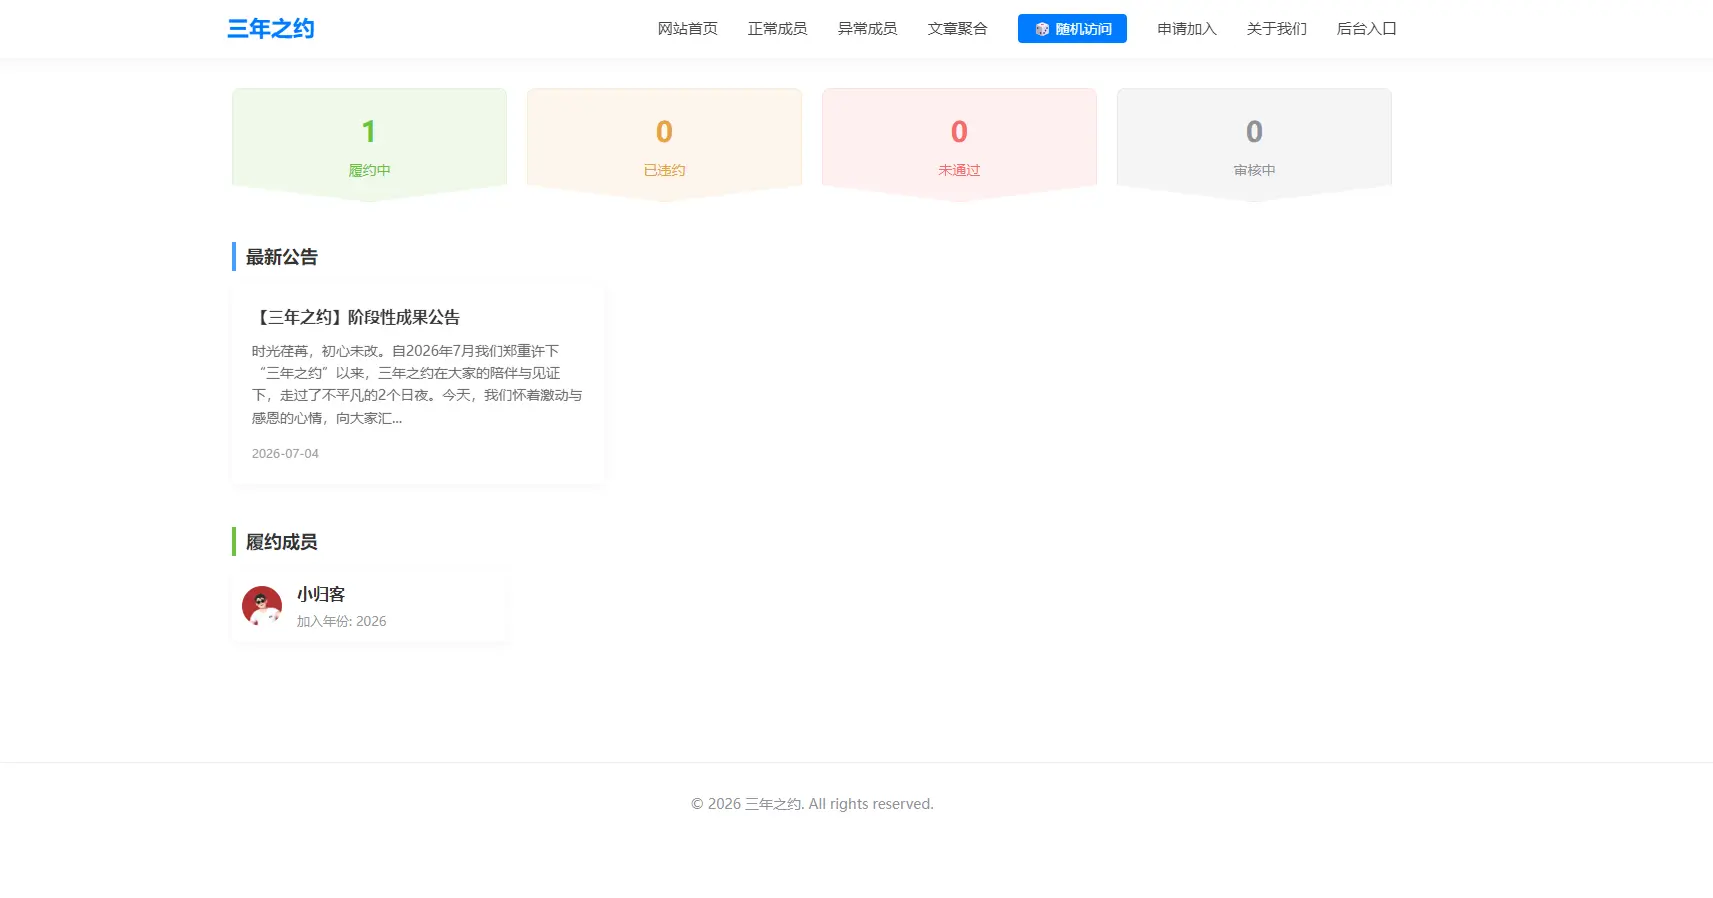
Task: Open the 异常成员 nav link
Action: [x=867, y=29]
